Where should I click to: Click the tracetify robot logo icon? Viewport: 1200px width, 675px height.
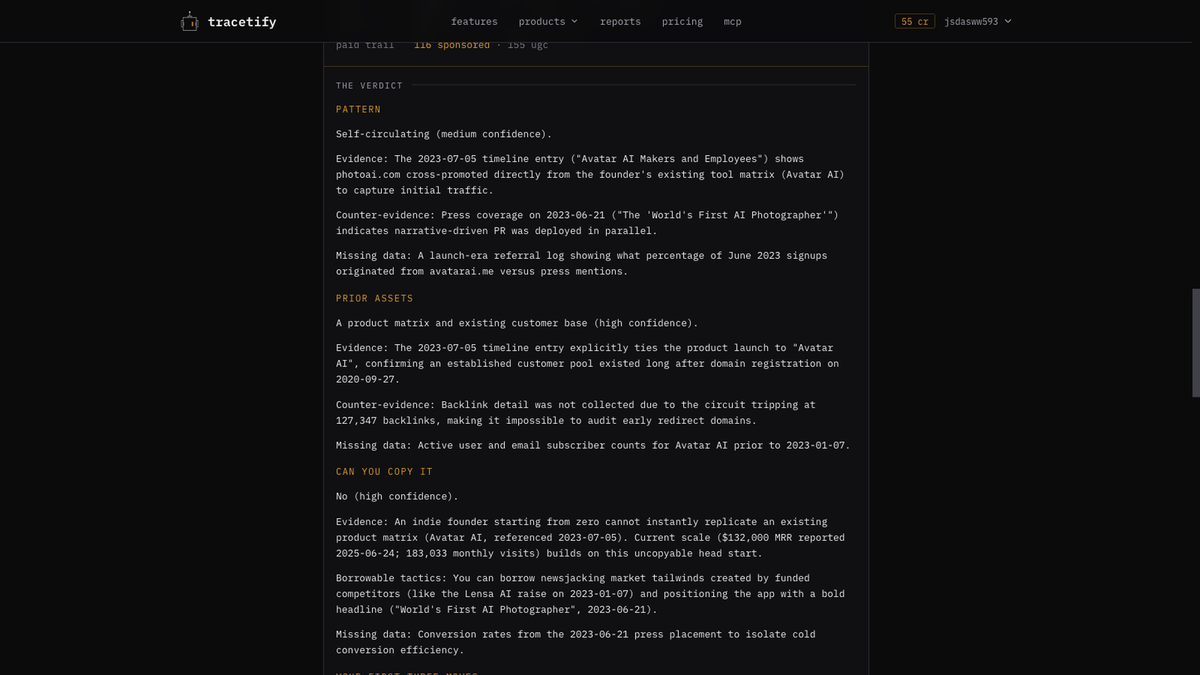190,21
